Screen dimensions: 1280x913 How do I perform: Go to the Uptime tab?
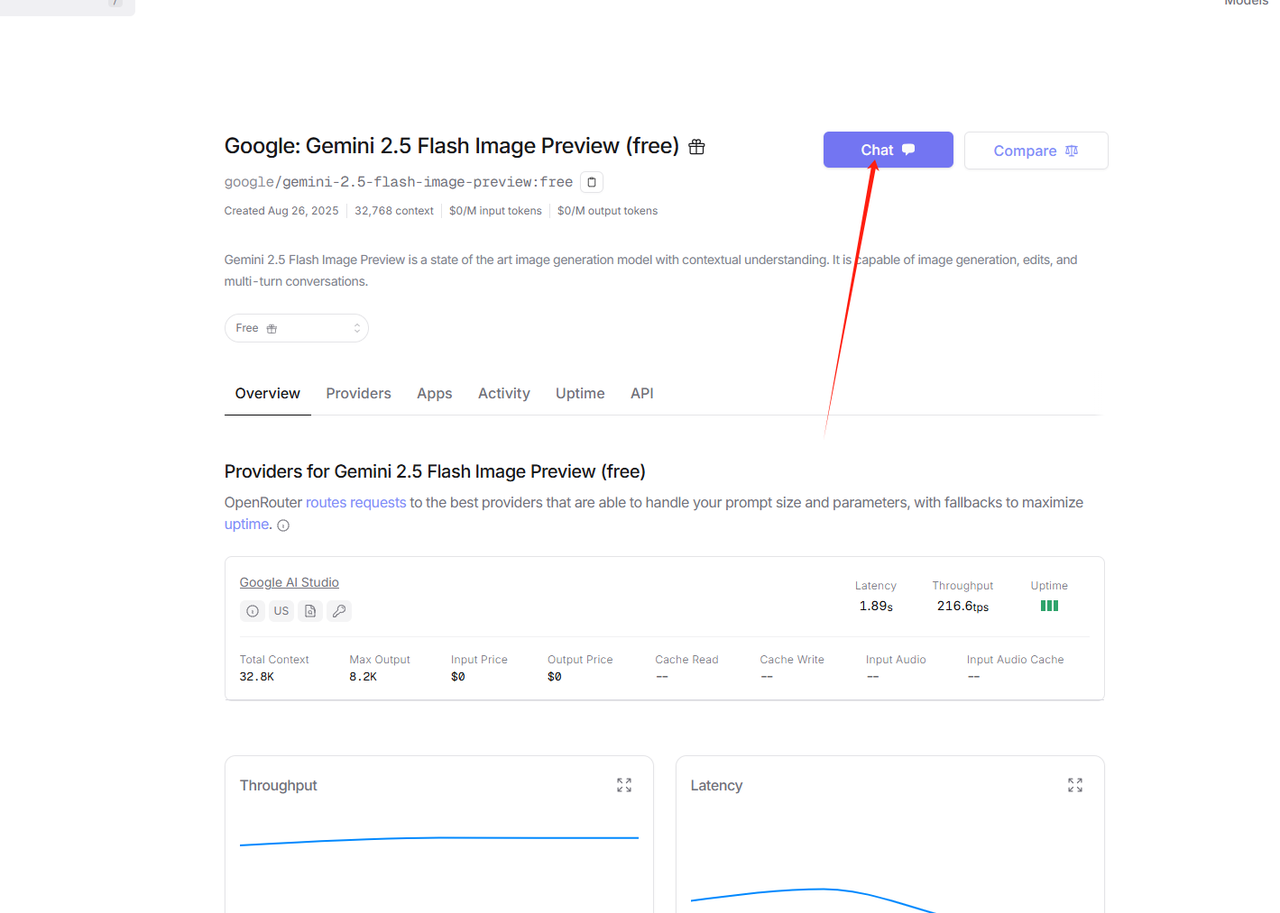point(580,393)
